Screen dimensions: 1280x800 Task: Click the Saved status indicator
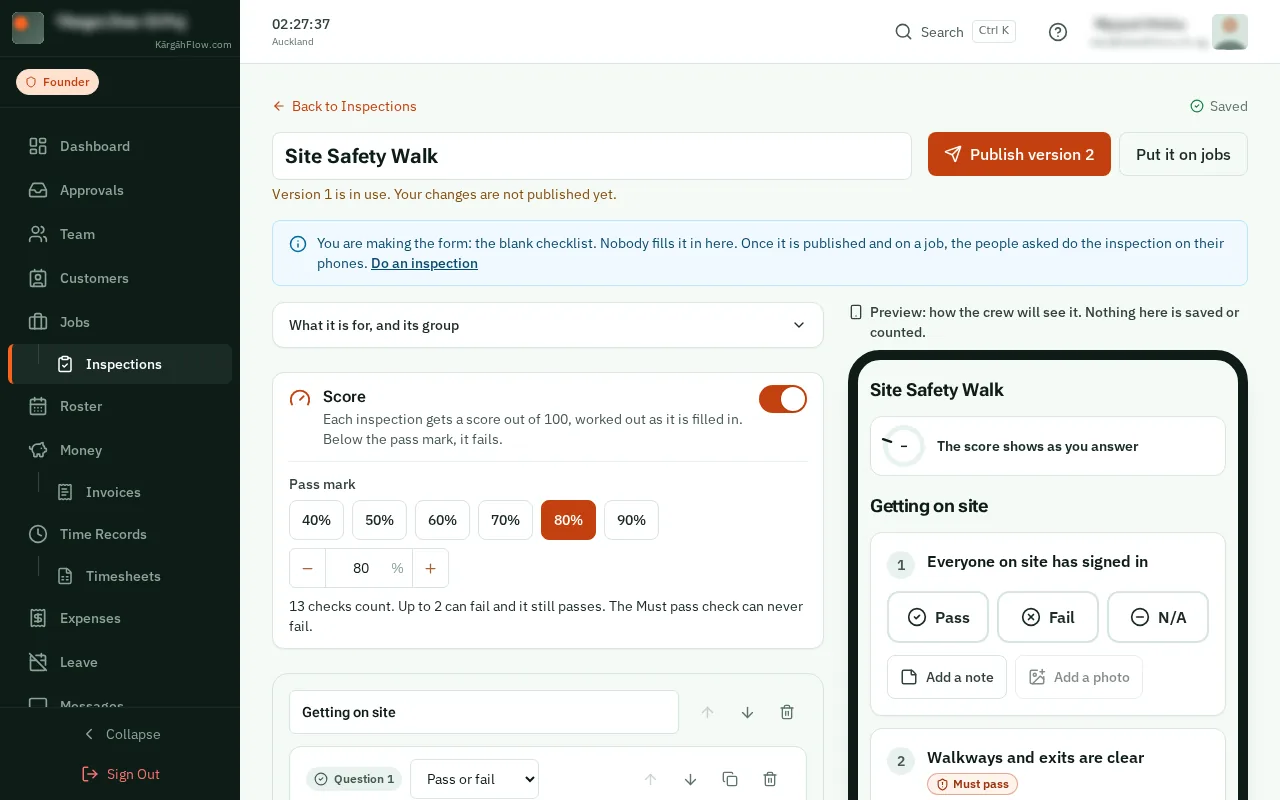click(1219, 106)
